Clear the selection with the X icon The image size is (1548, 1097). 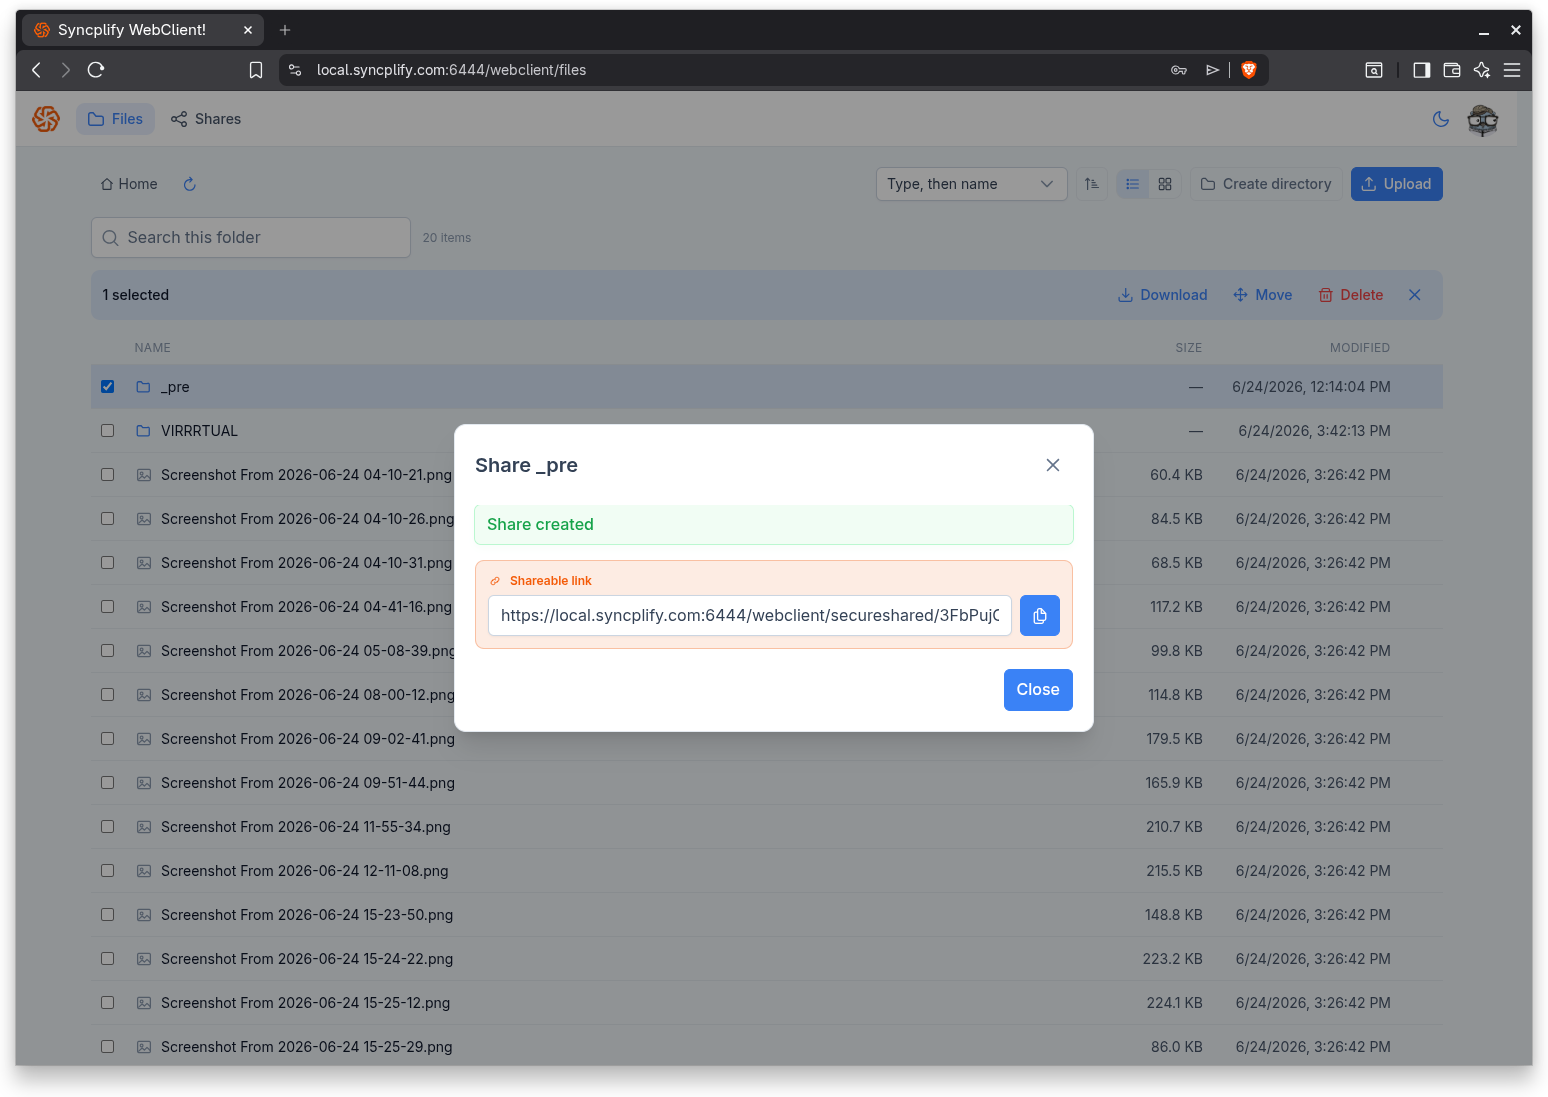click(x=1415, y=295)
